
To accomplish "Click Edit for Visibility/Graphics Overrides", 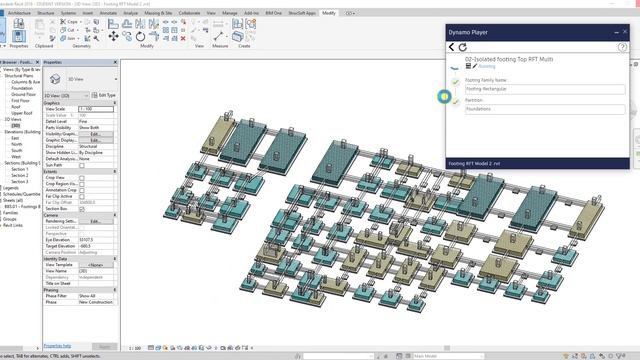I will pyautogui.click(x=96, y=134).
